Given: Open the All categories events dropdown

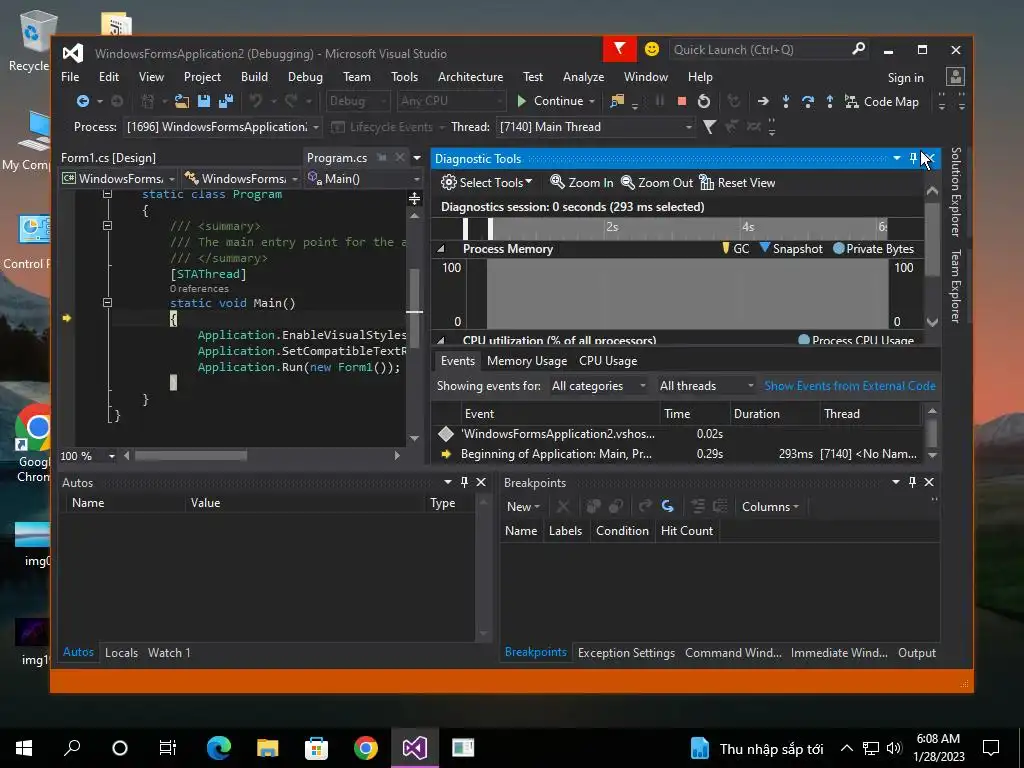Looking at the screenshot, I should (598, 386).
